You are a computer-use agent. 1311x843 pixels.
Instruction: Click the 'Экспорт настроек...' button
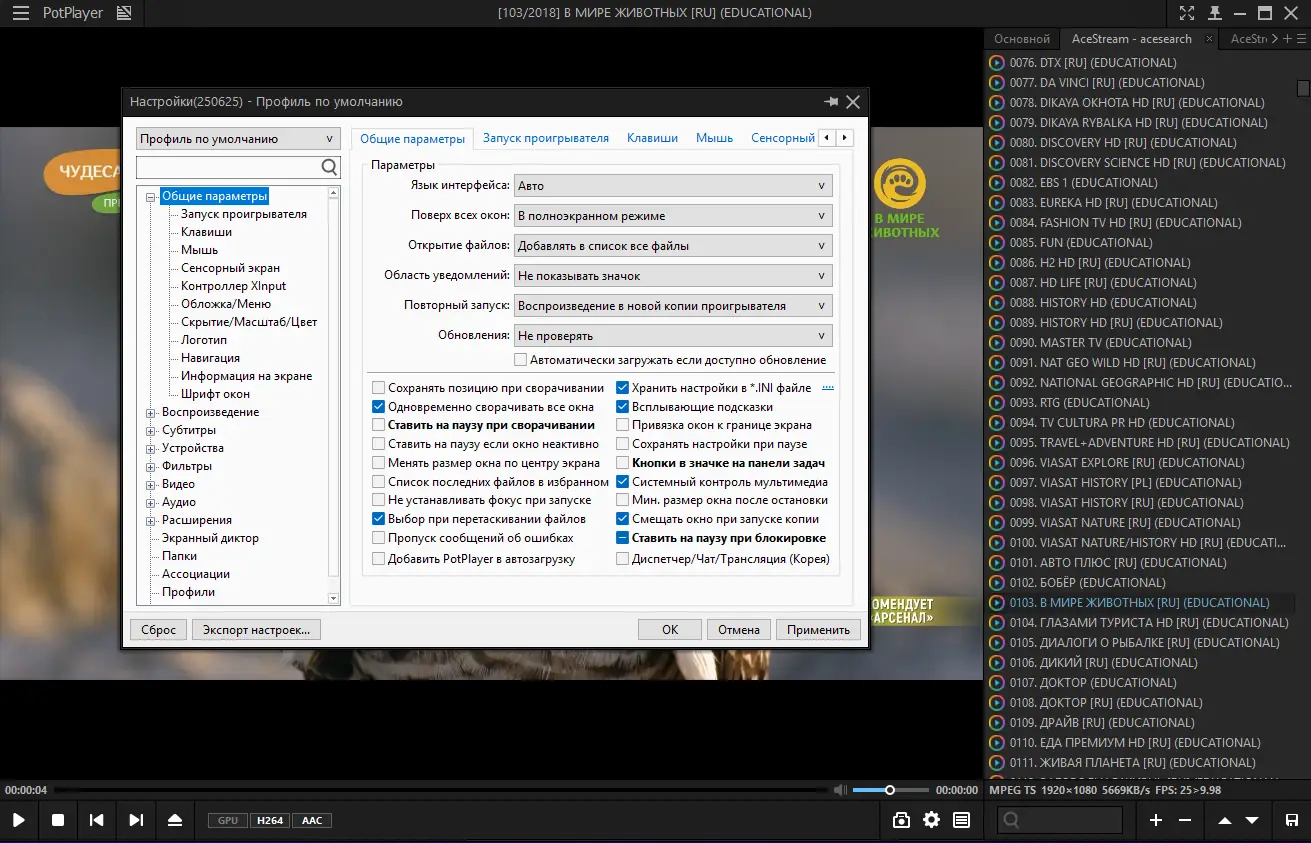pos(256,629)
